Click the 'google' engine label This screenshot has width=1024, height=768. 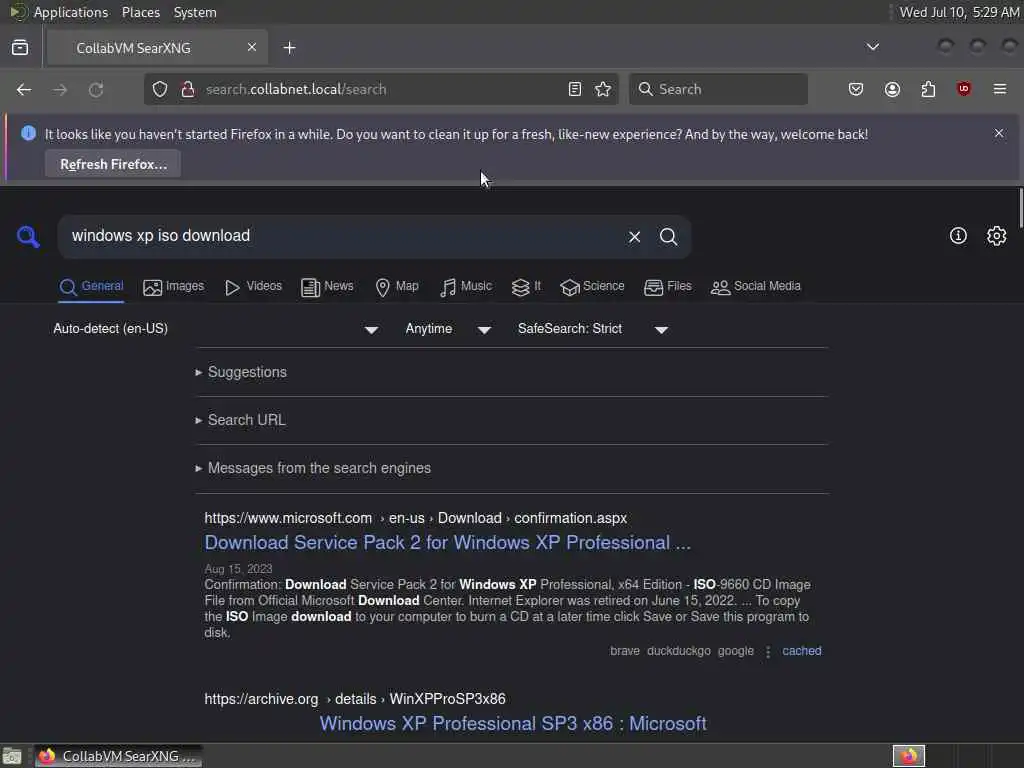(x=735, y=651)
